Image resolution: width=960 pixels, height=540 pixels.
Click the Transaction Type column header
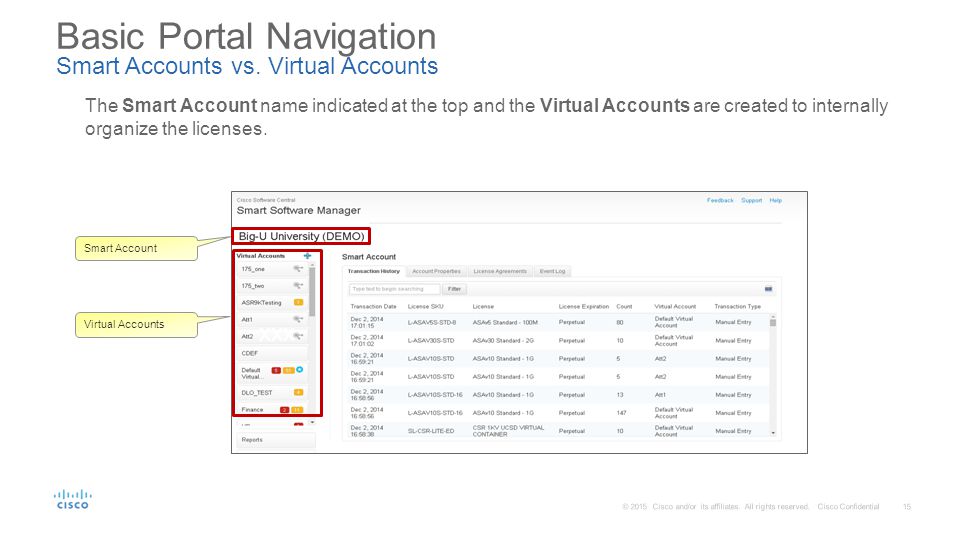click(737, 306)
